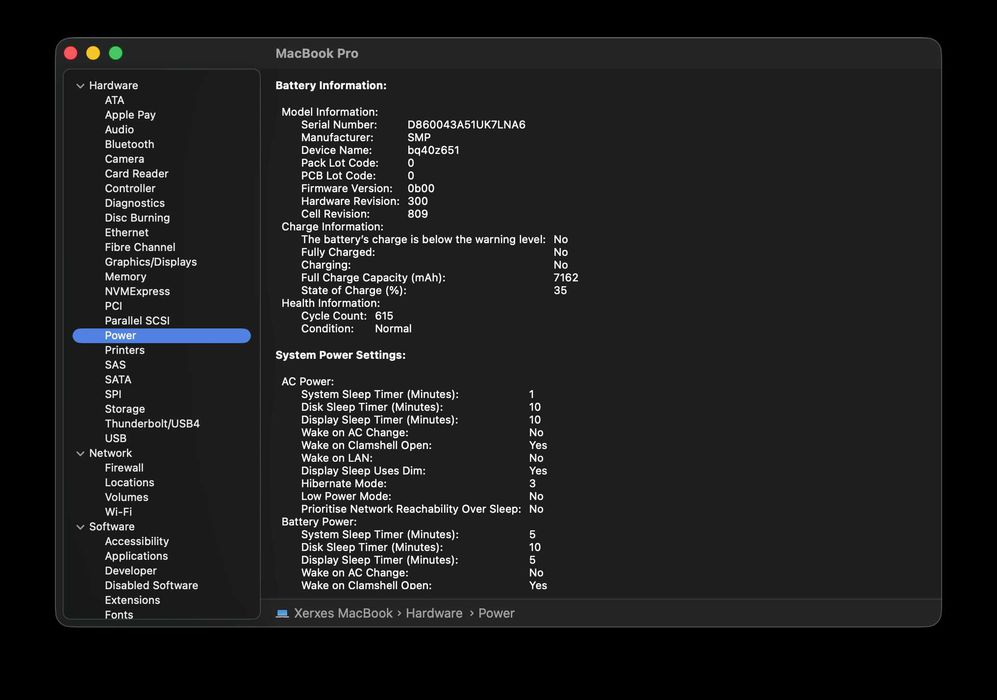Viewport: 997px width, 700px height.
Task: Open the Controller entry
Action: click(130, 188)
